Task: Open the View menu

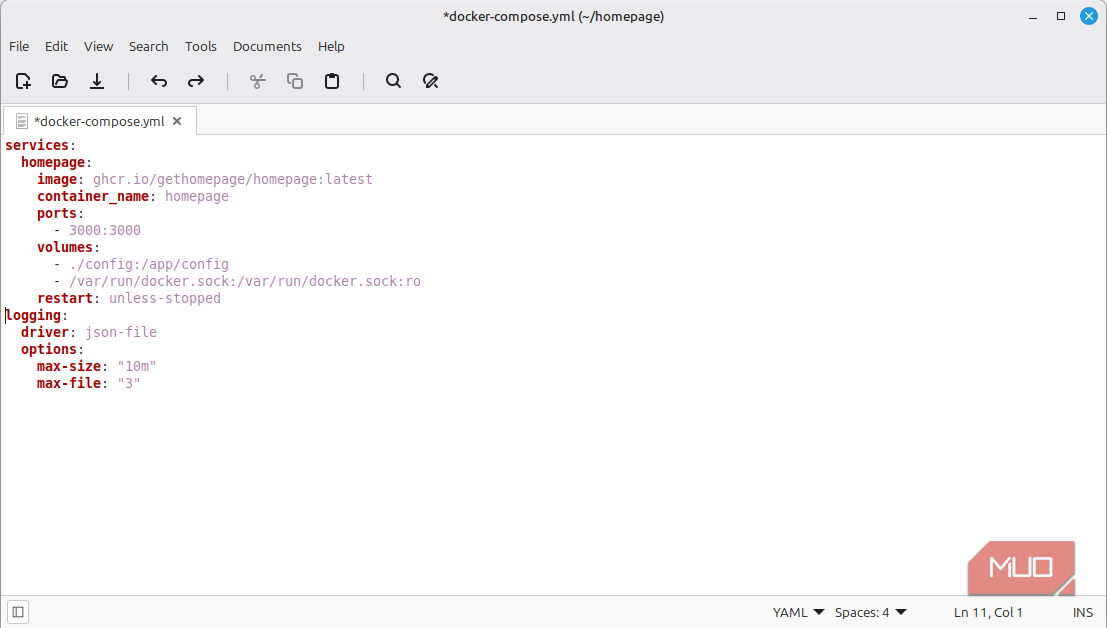Action: 98,47
